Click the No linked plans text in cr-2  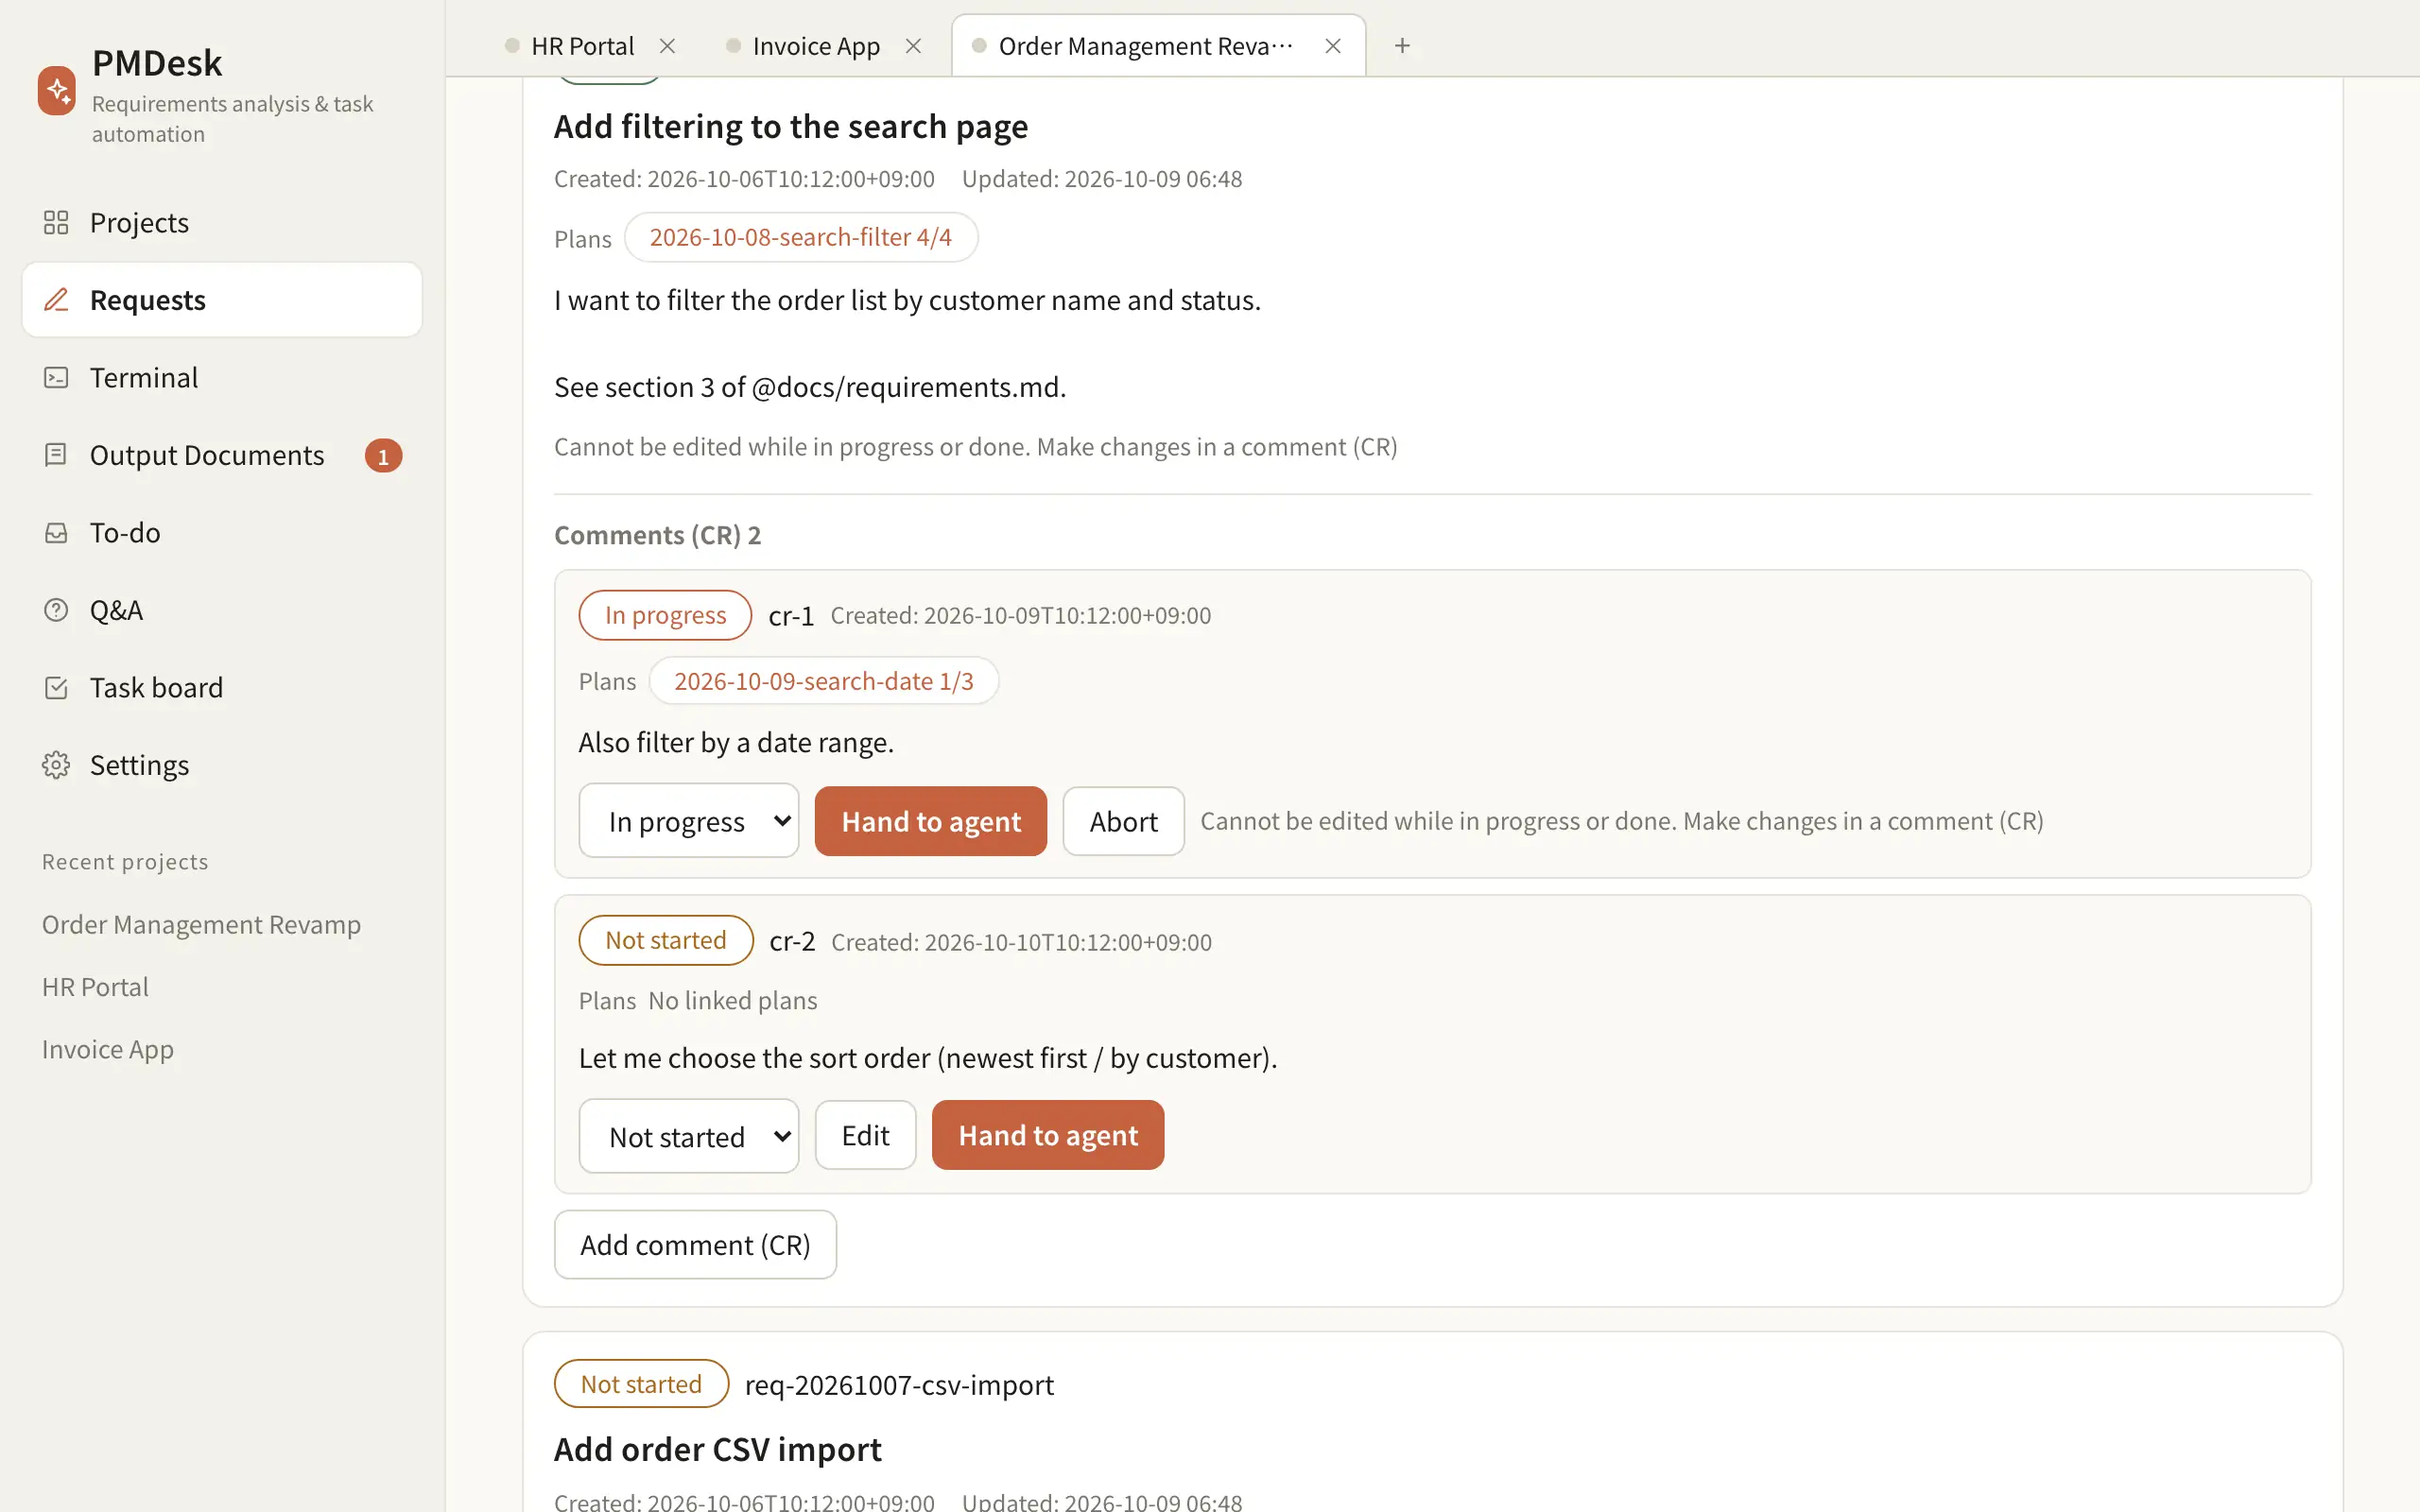pyautogui.click(x=732, y=1000)
